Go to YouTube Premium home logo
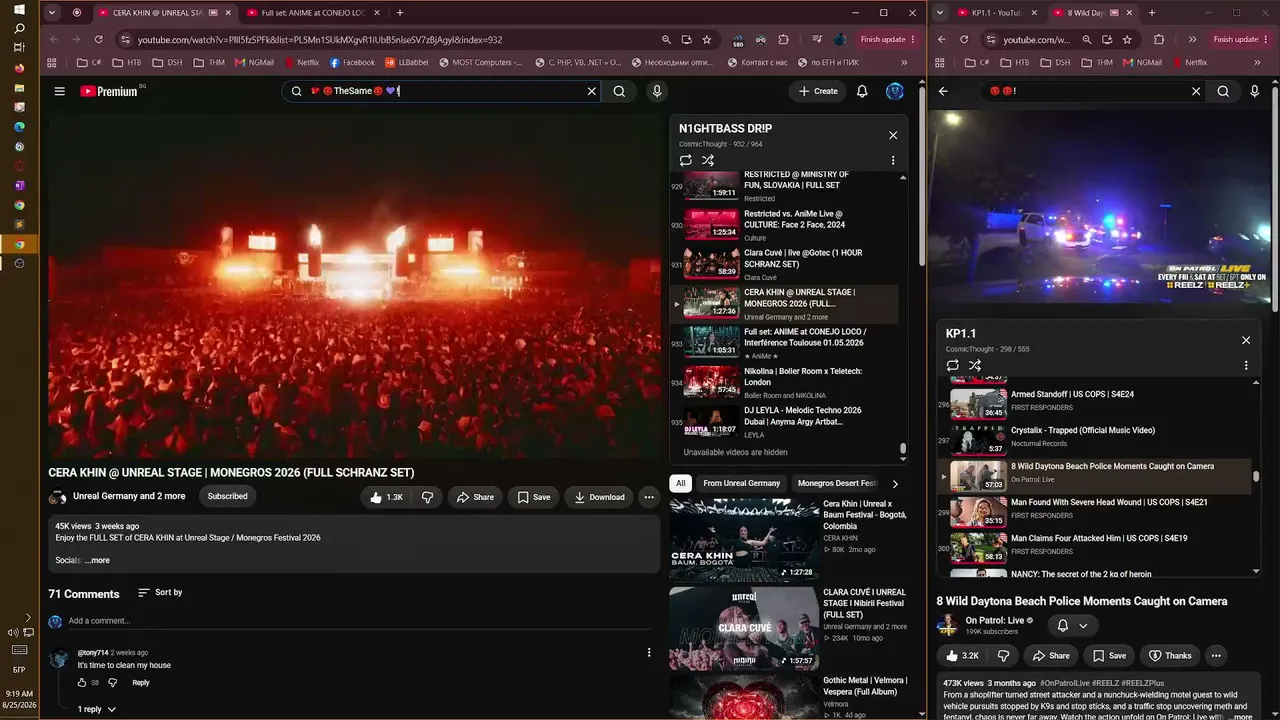The image size is (1280, 720). (108, 91)
